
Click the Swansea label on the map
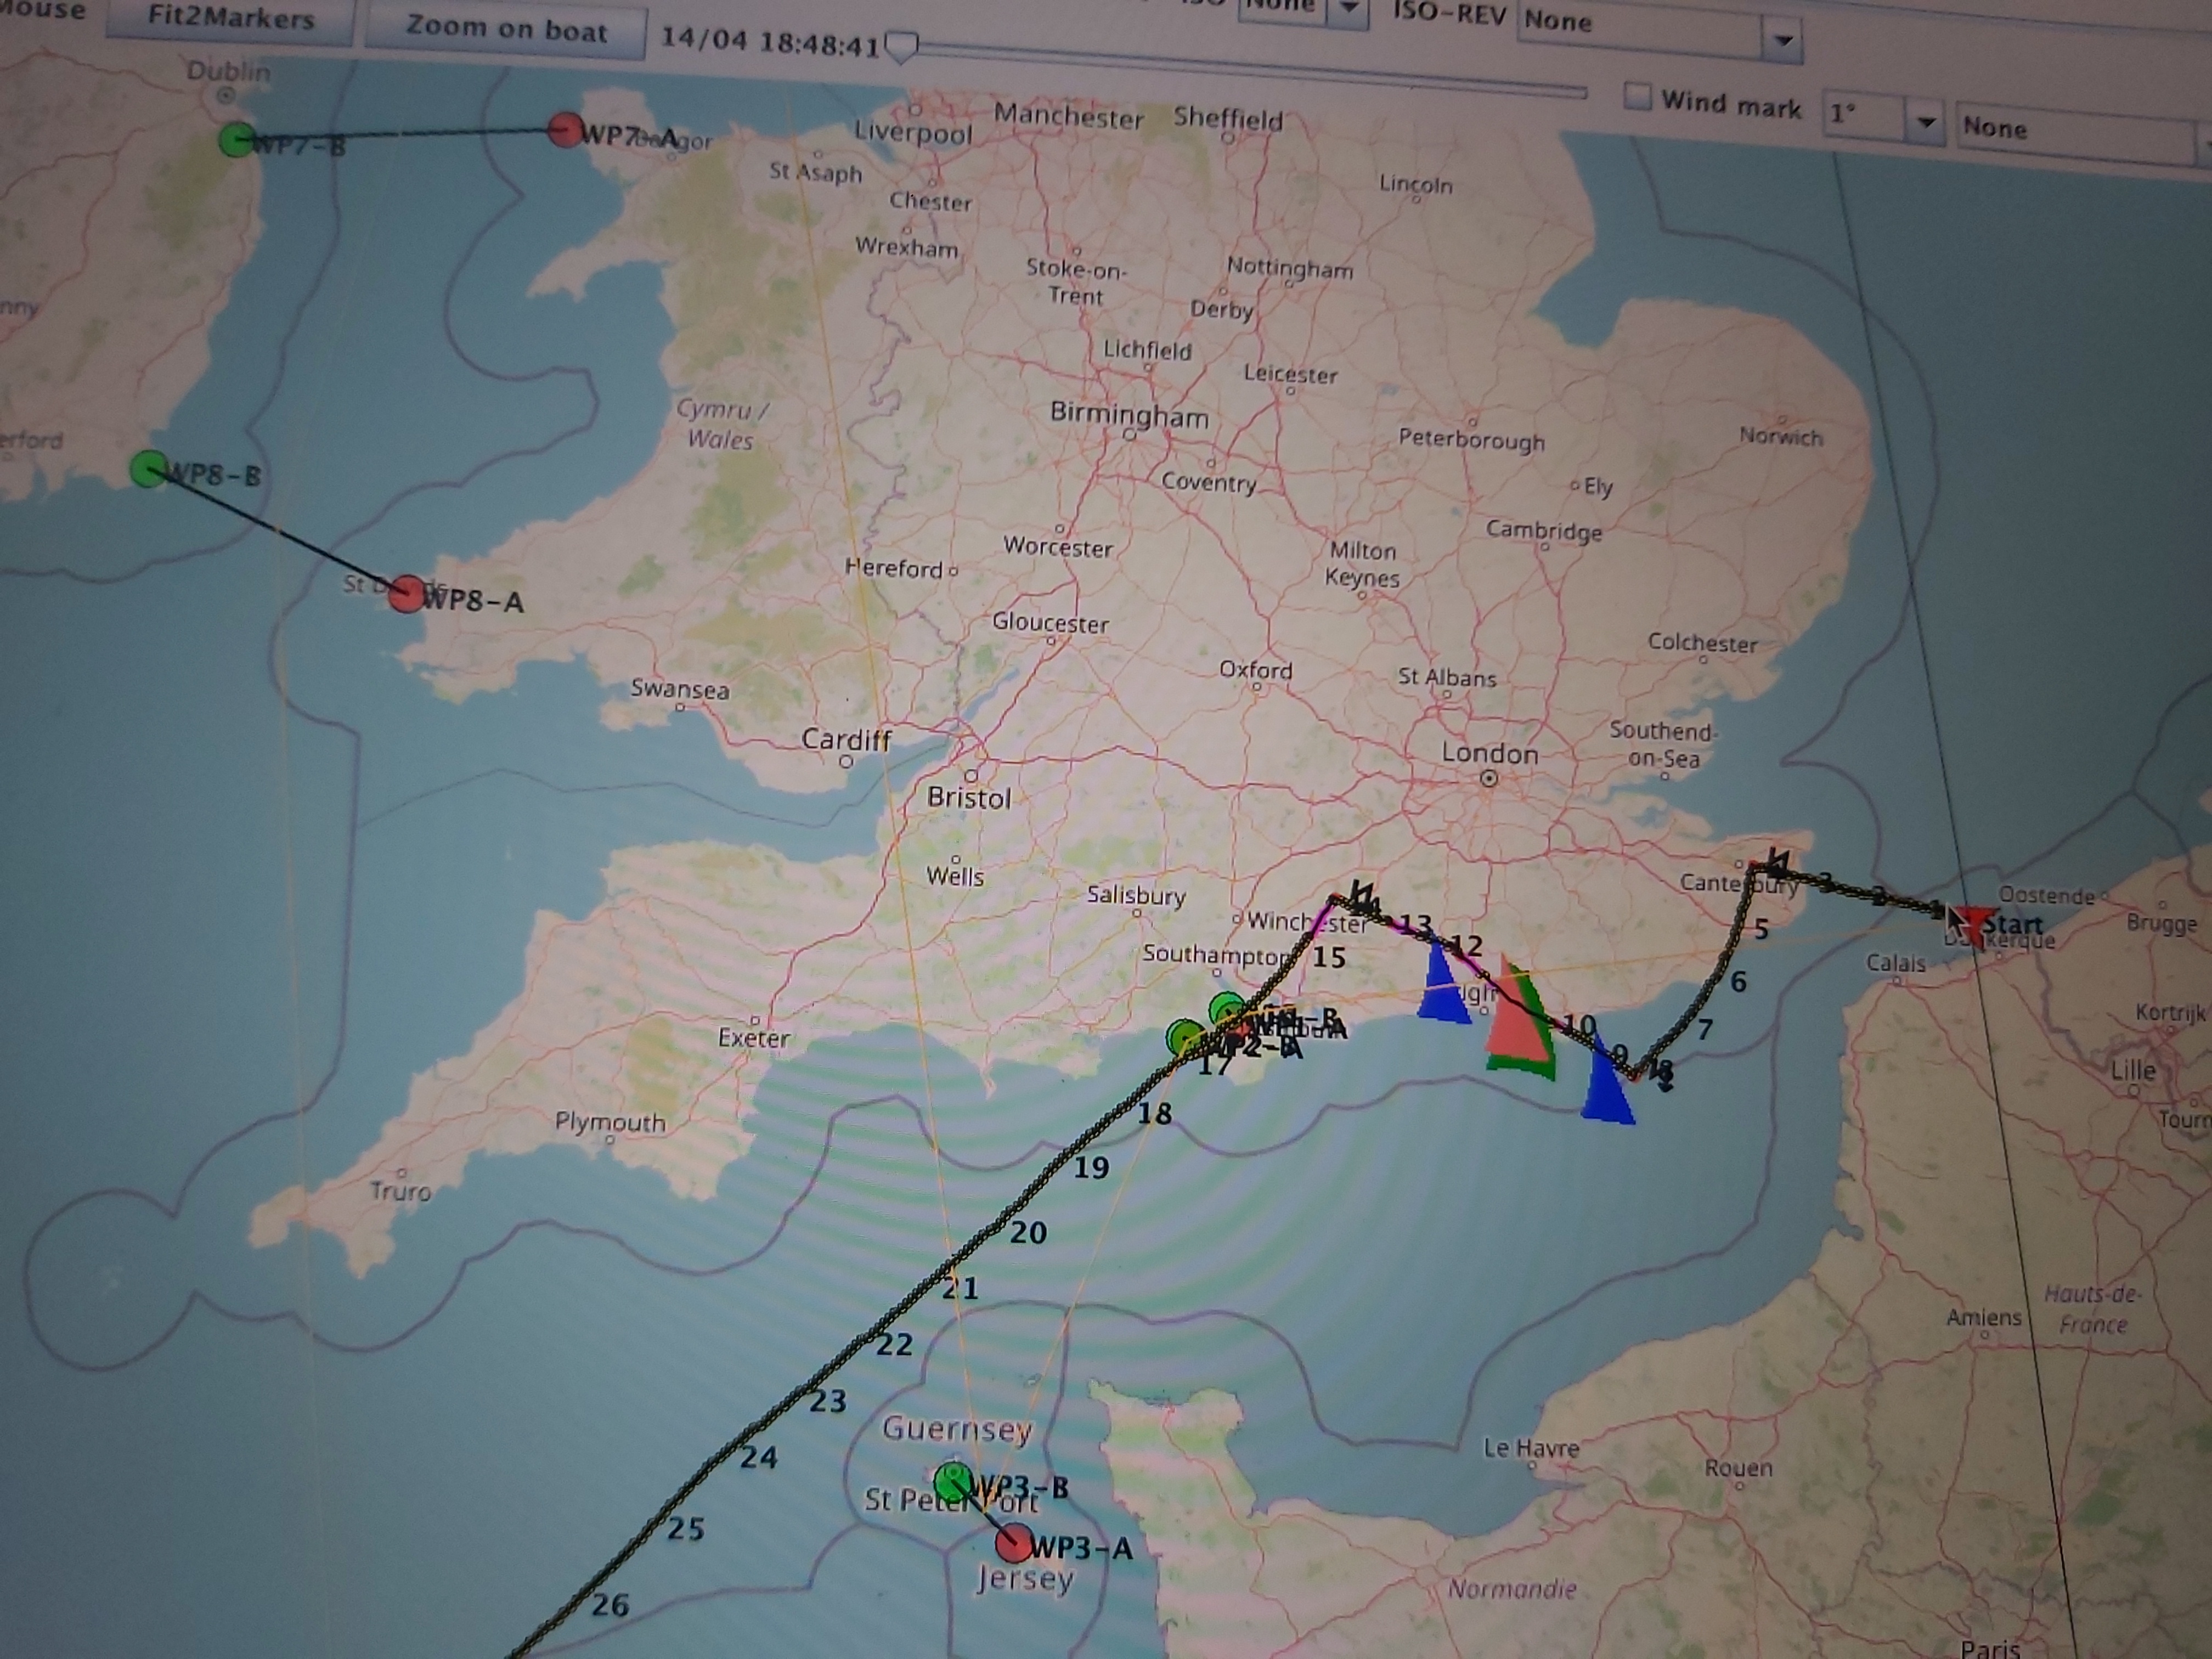click(680, 689)
